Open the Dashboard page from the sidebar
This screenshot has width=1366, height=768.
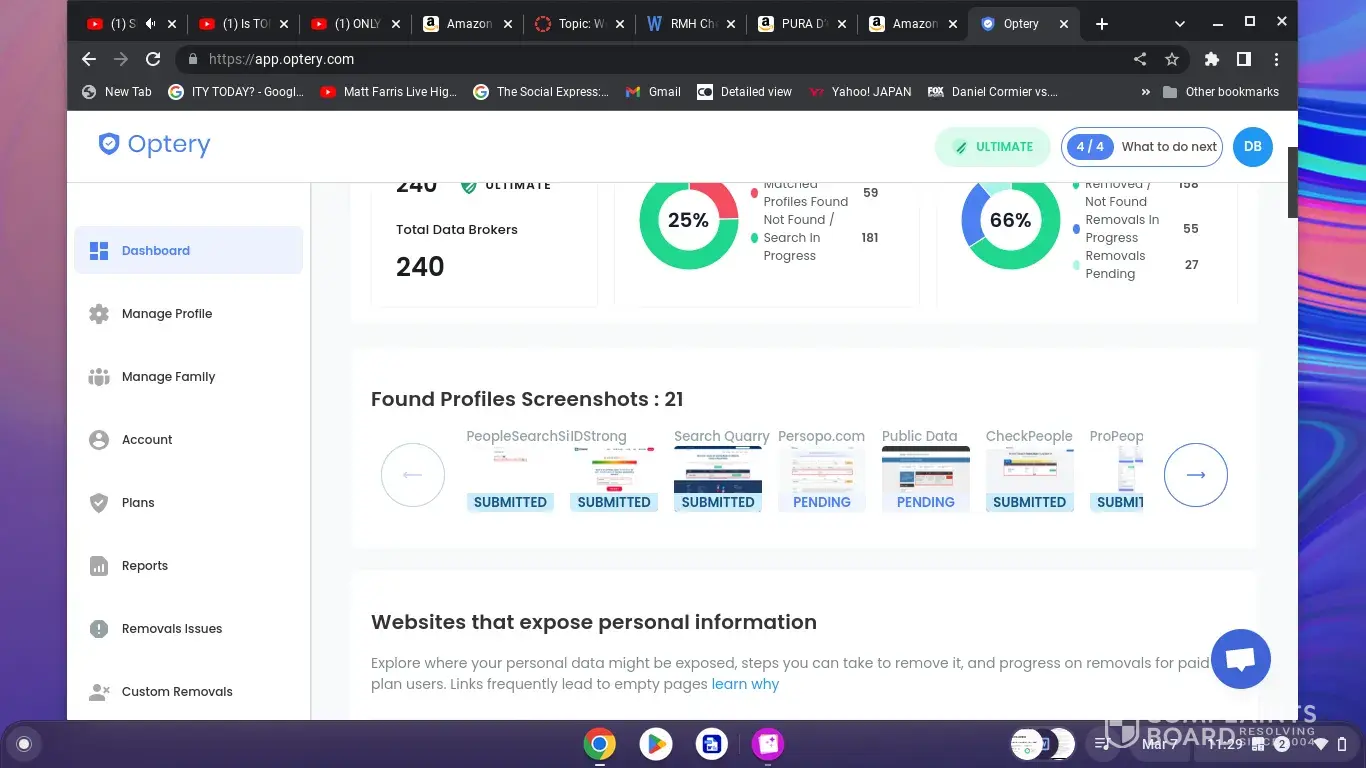pos(188,250)
